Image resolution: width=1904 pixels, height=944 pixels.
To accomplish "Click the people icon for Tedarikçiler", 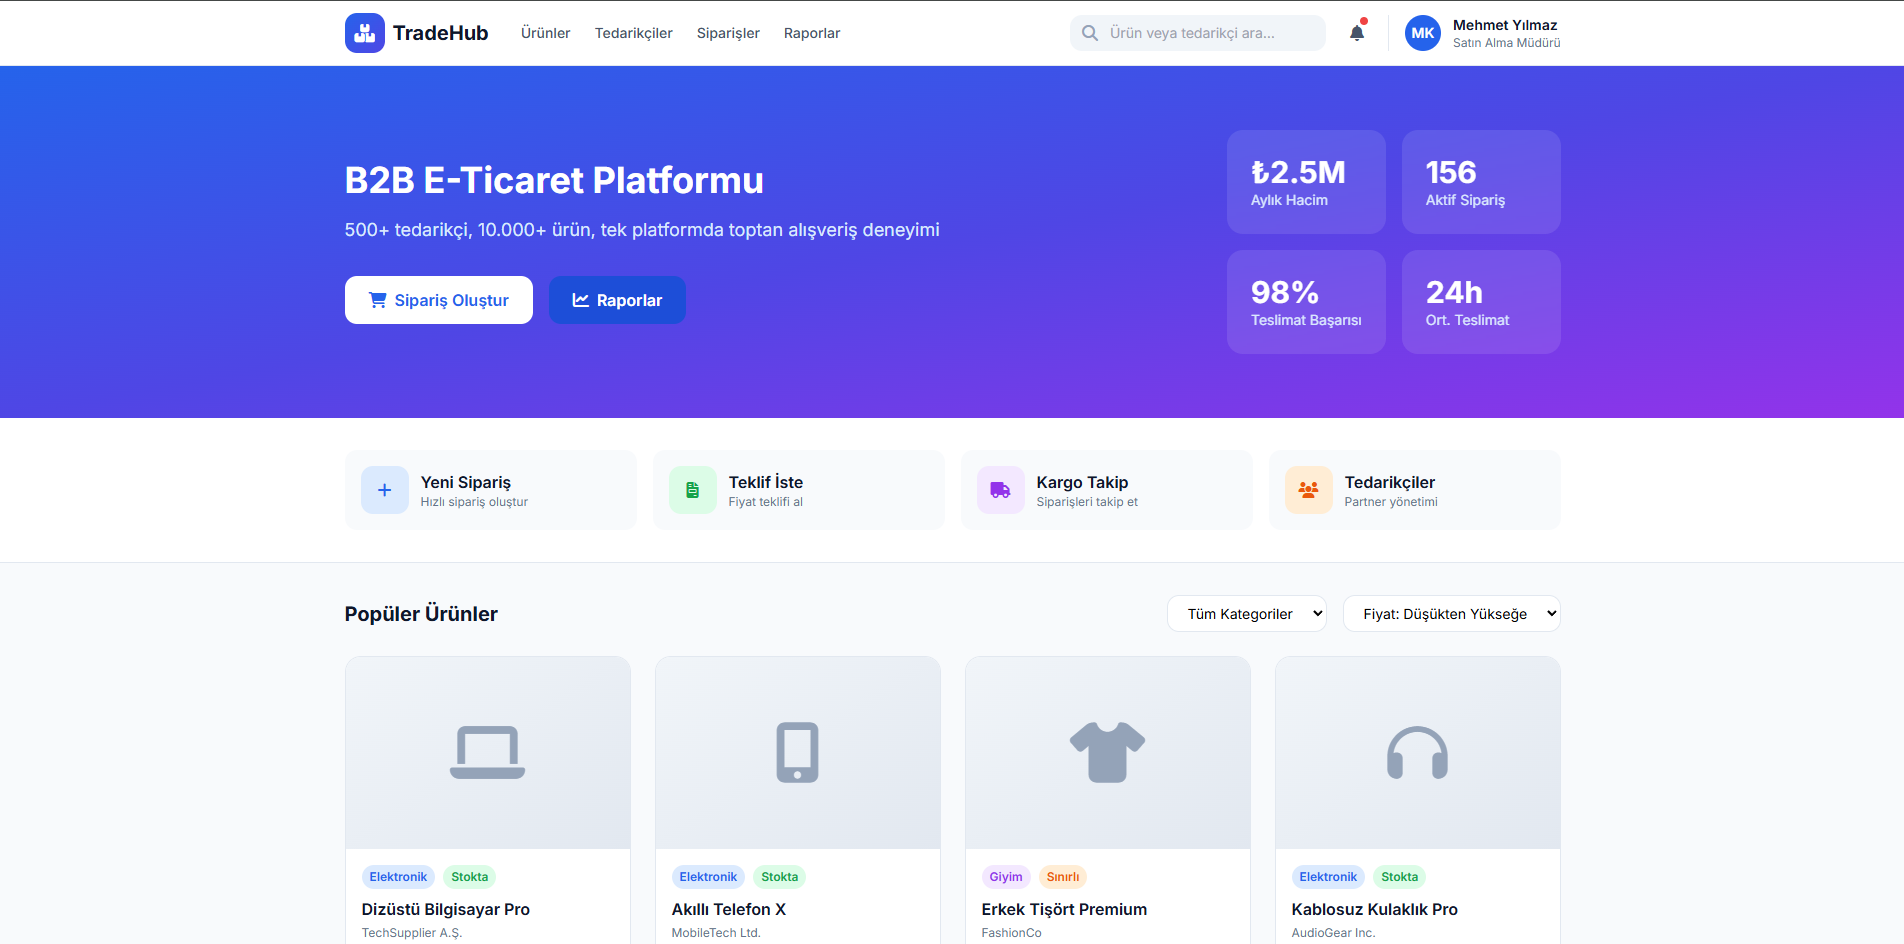I will pos(1309,490).
